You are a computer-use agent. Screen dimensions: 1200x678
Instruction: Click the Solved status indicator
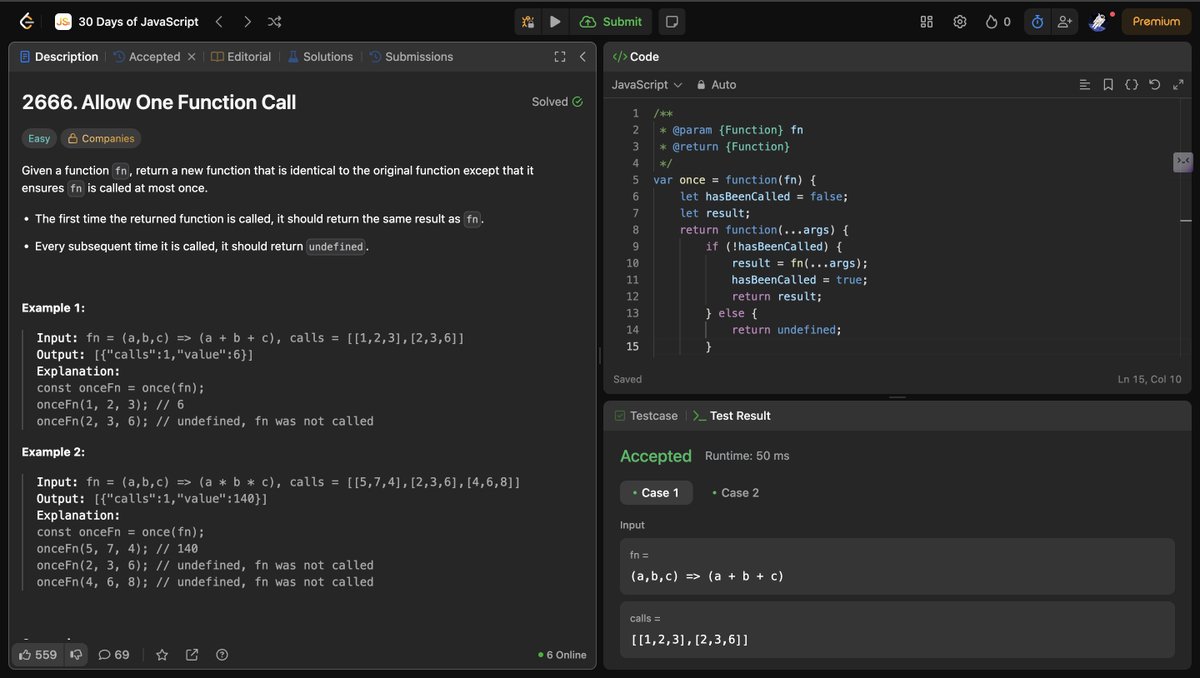tap(557, 102)
